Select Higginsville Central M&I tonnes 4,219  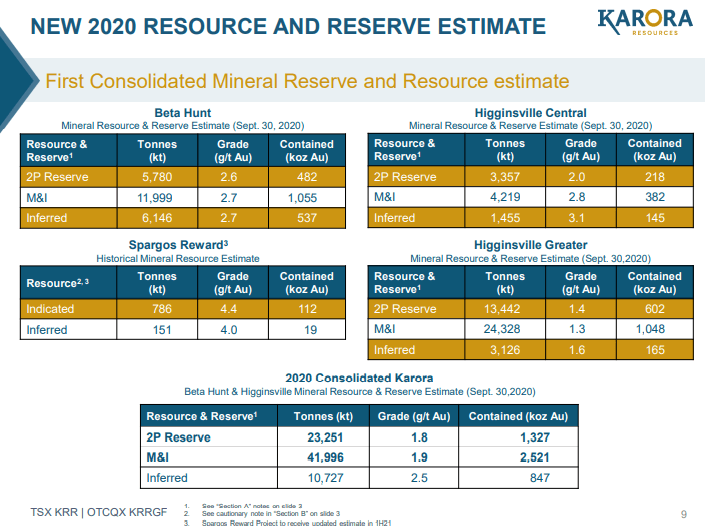505,197
